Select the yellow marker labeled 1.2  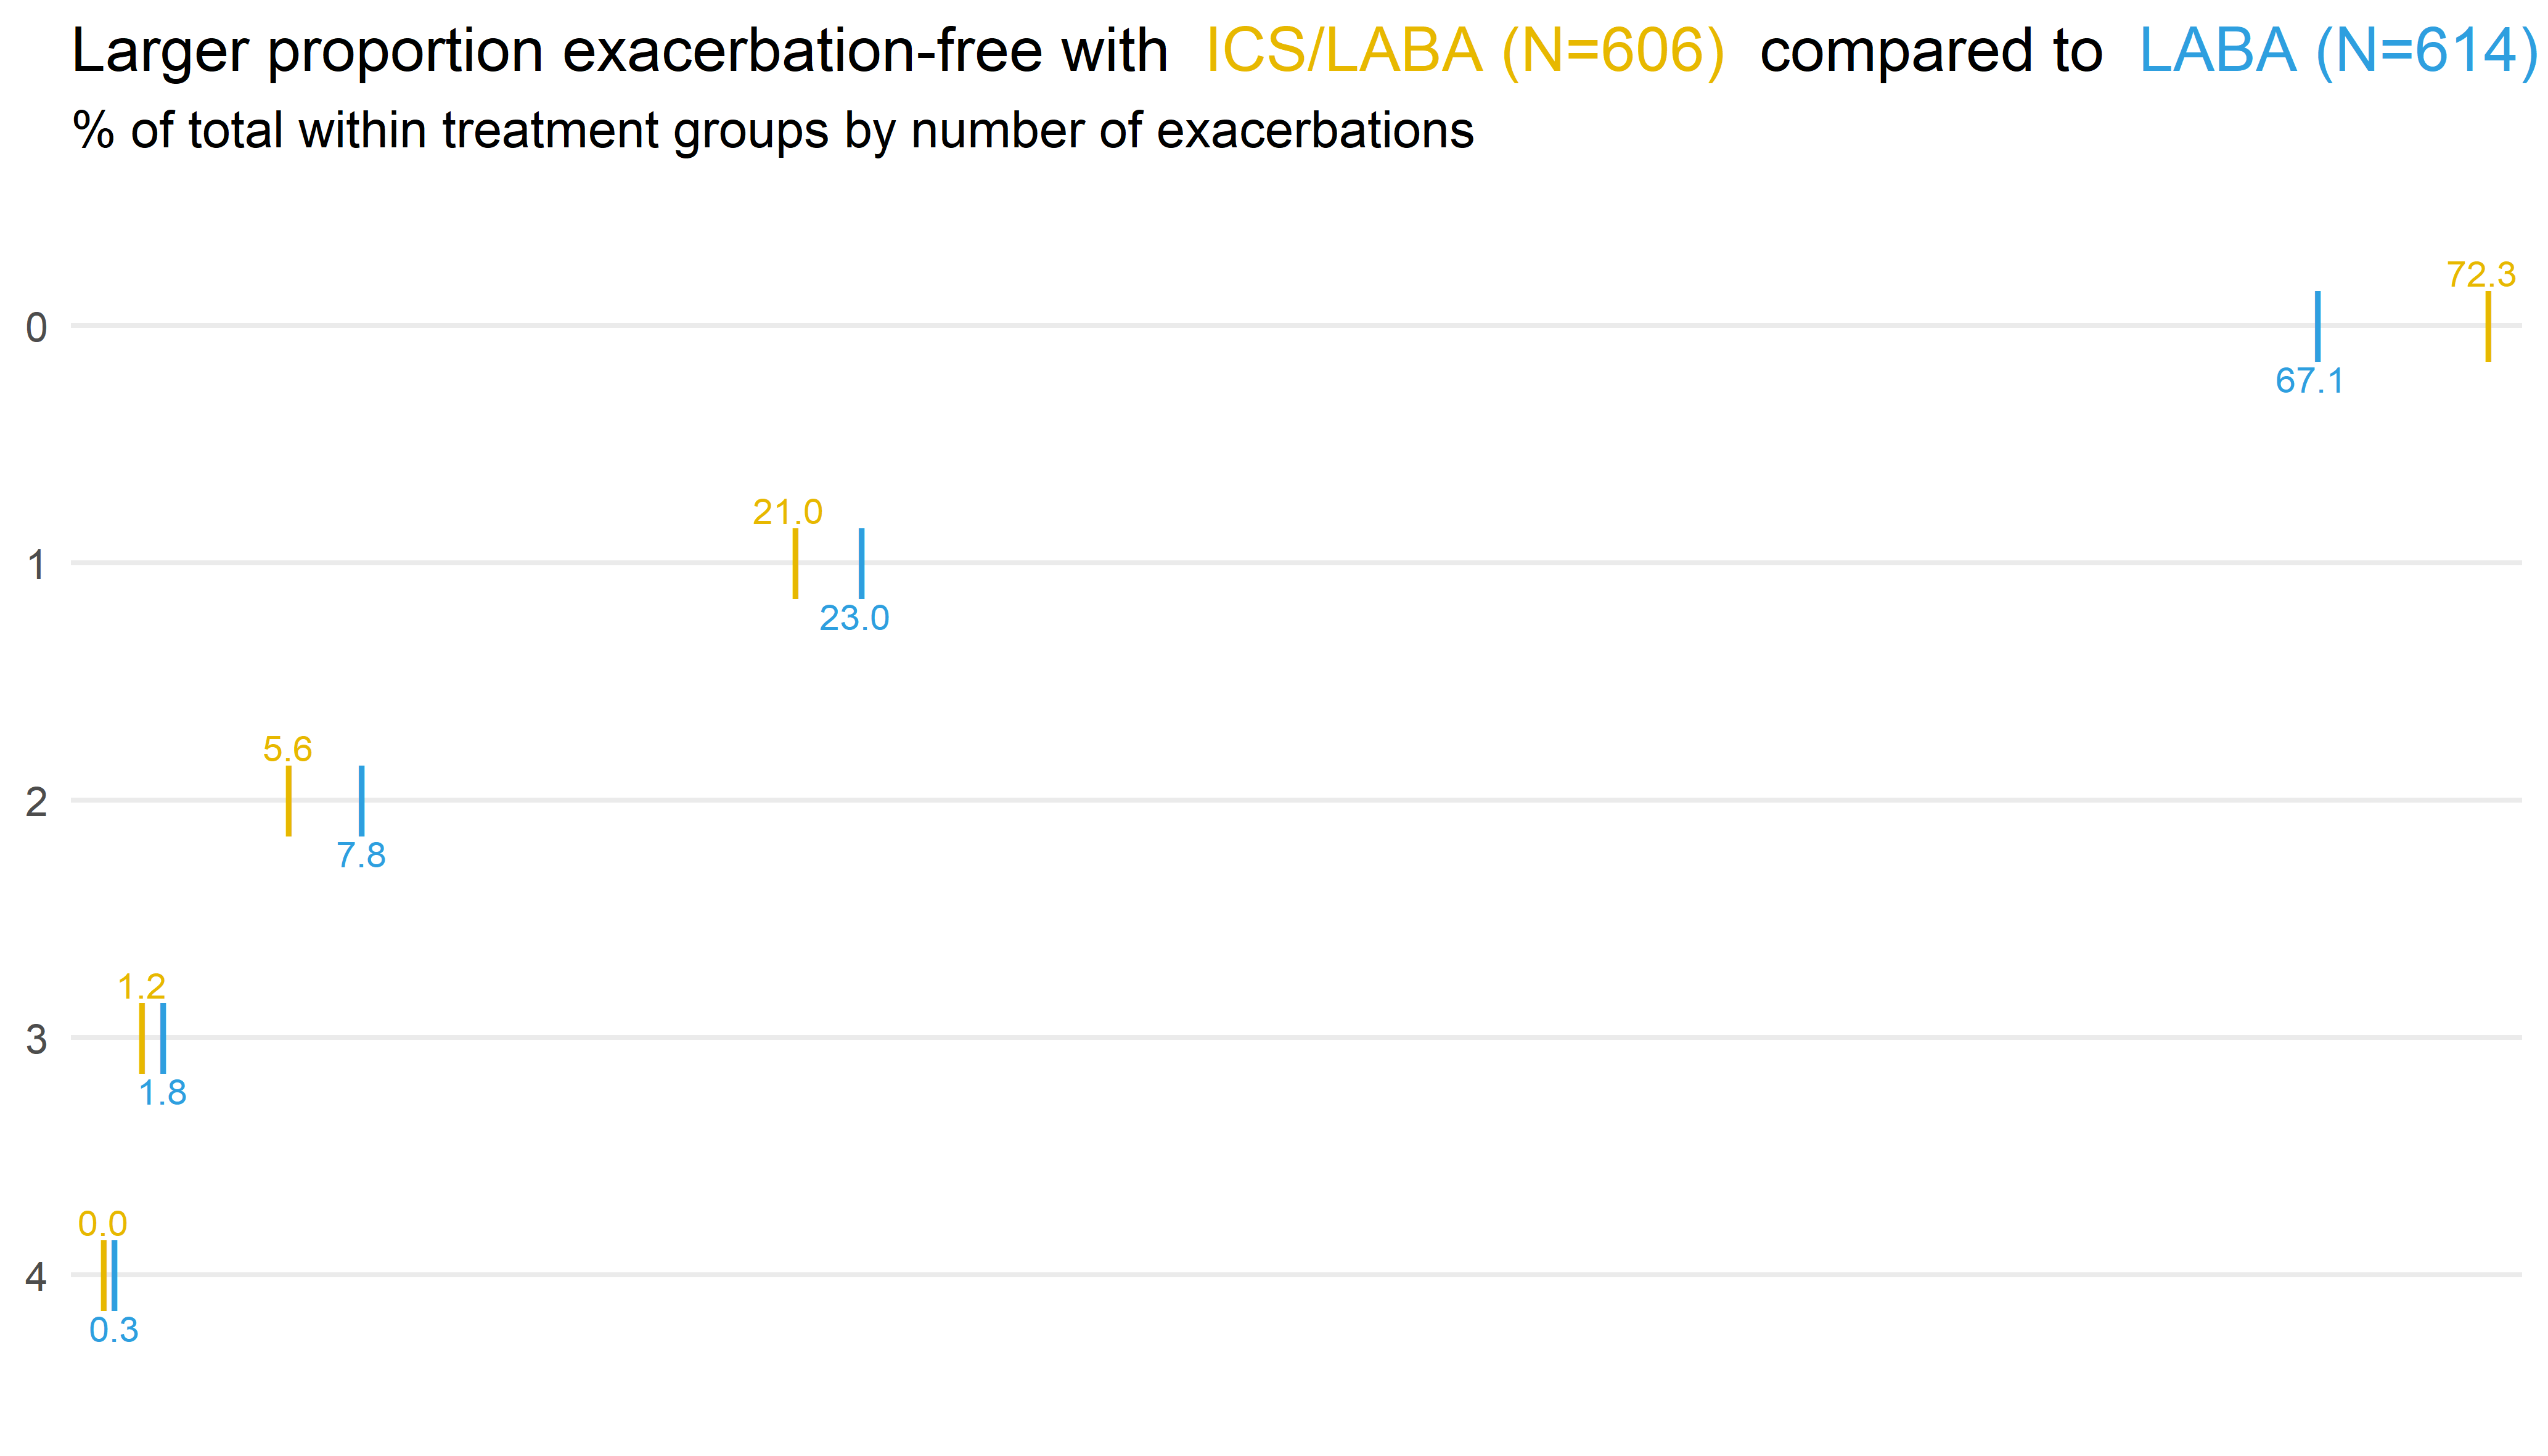pos(142,1038)
